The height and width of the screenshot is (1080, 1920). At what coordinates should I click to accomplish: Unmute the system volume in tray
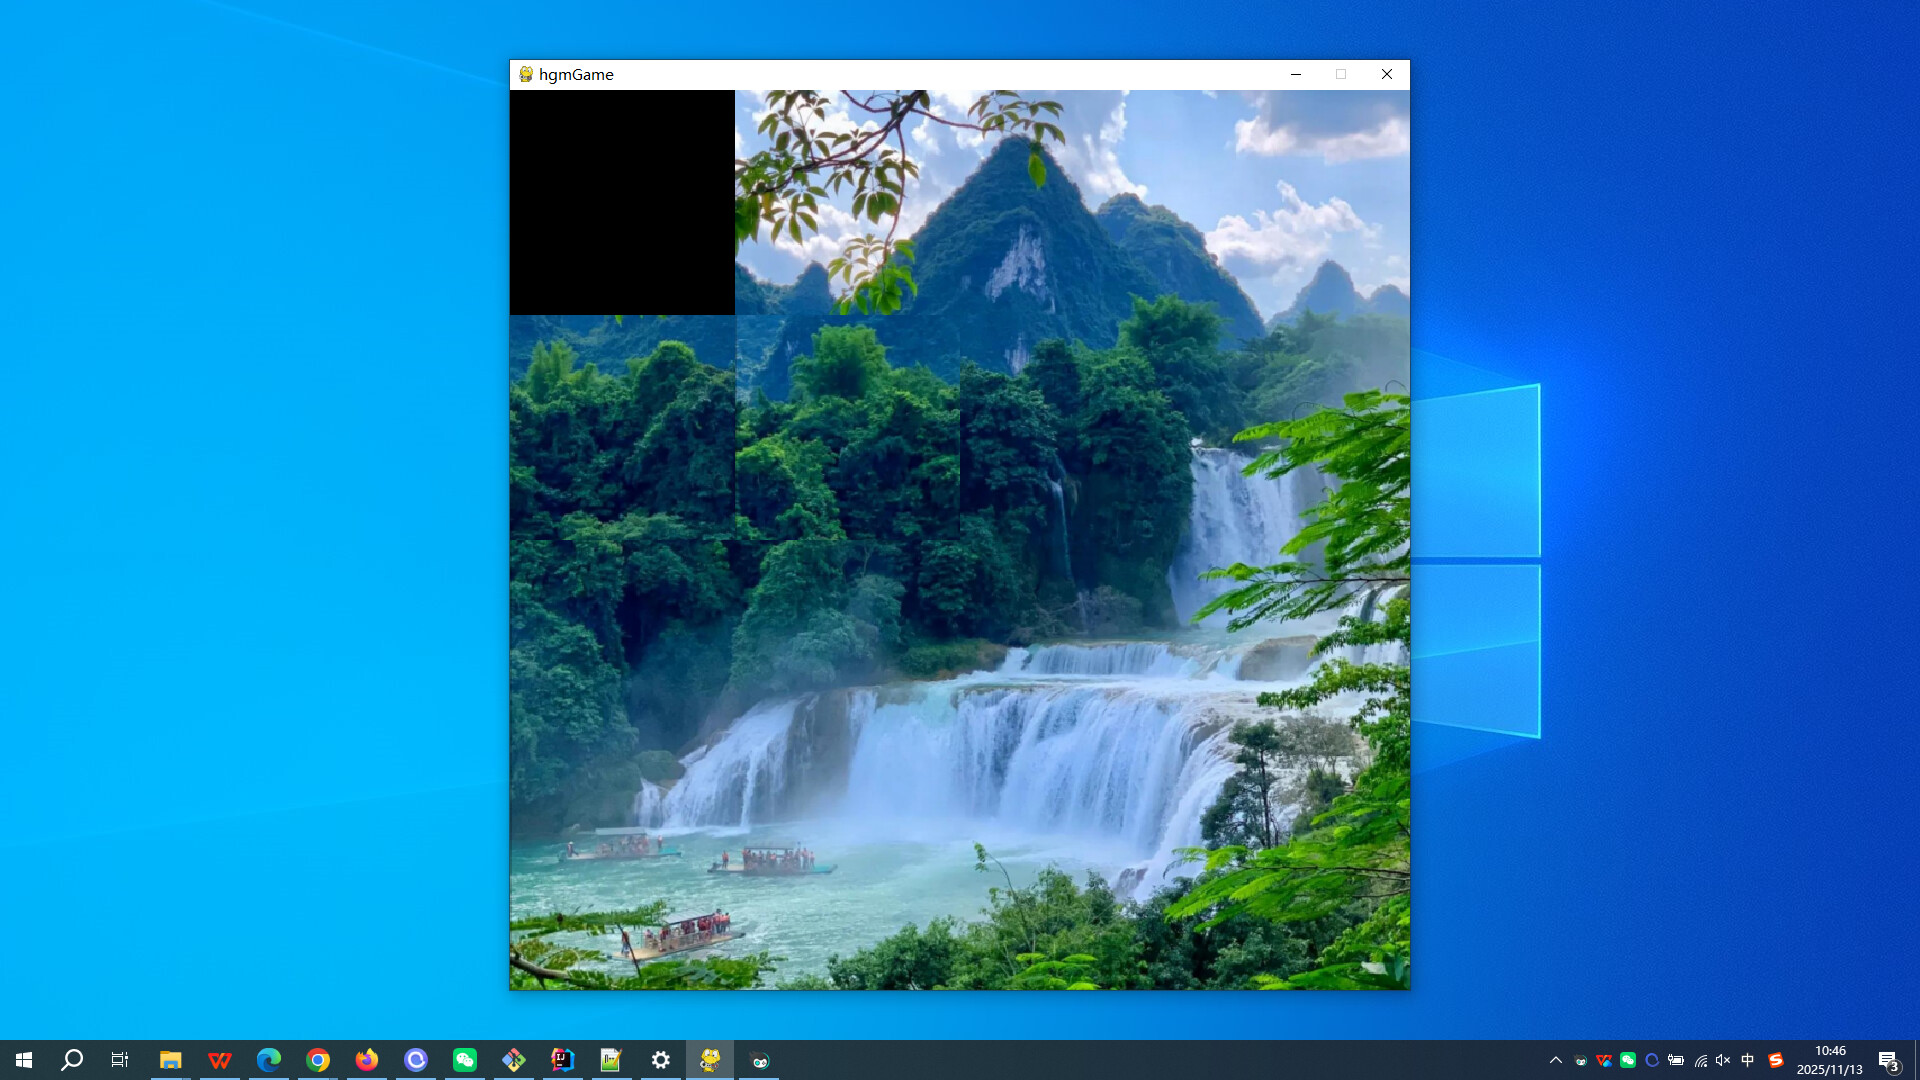[1723, 1060]
